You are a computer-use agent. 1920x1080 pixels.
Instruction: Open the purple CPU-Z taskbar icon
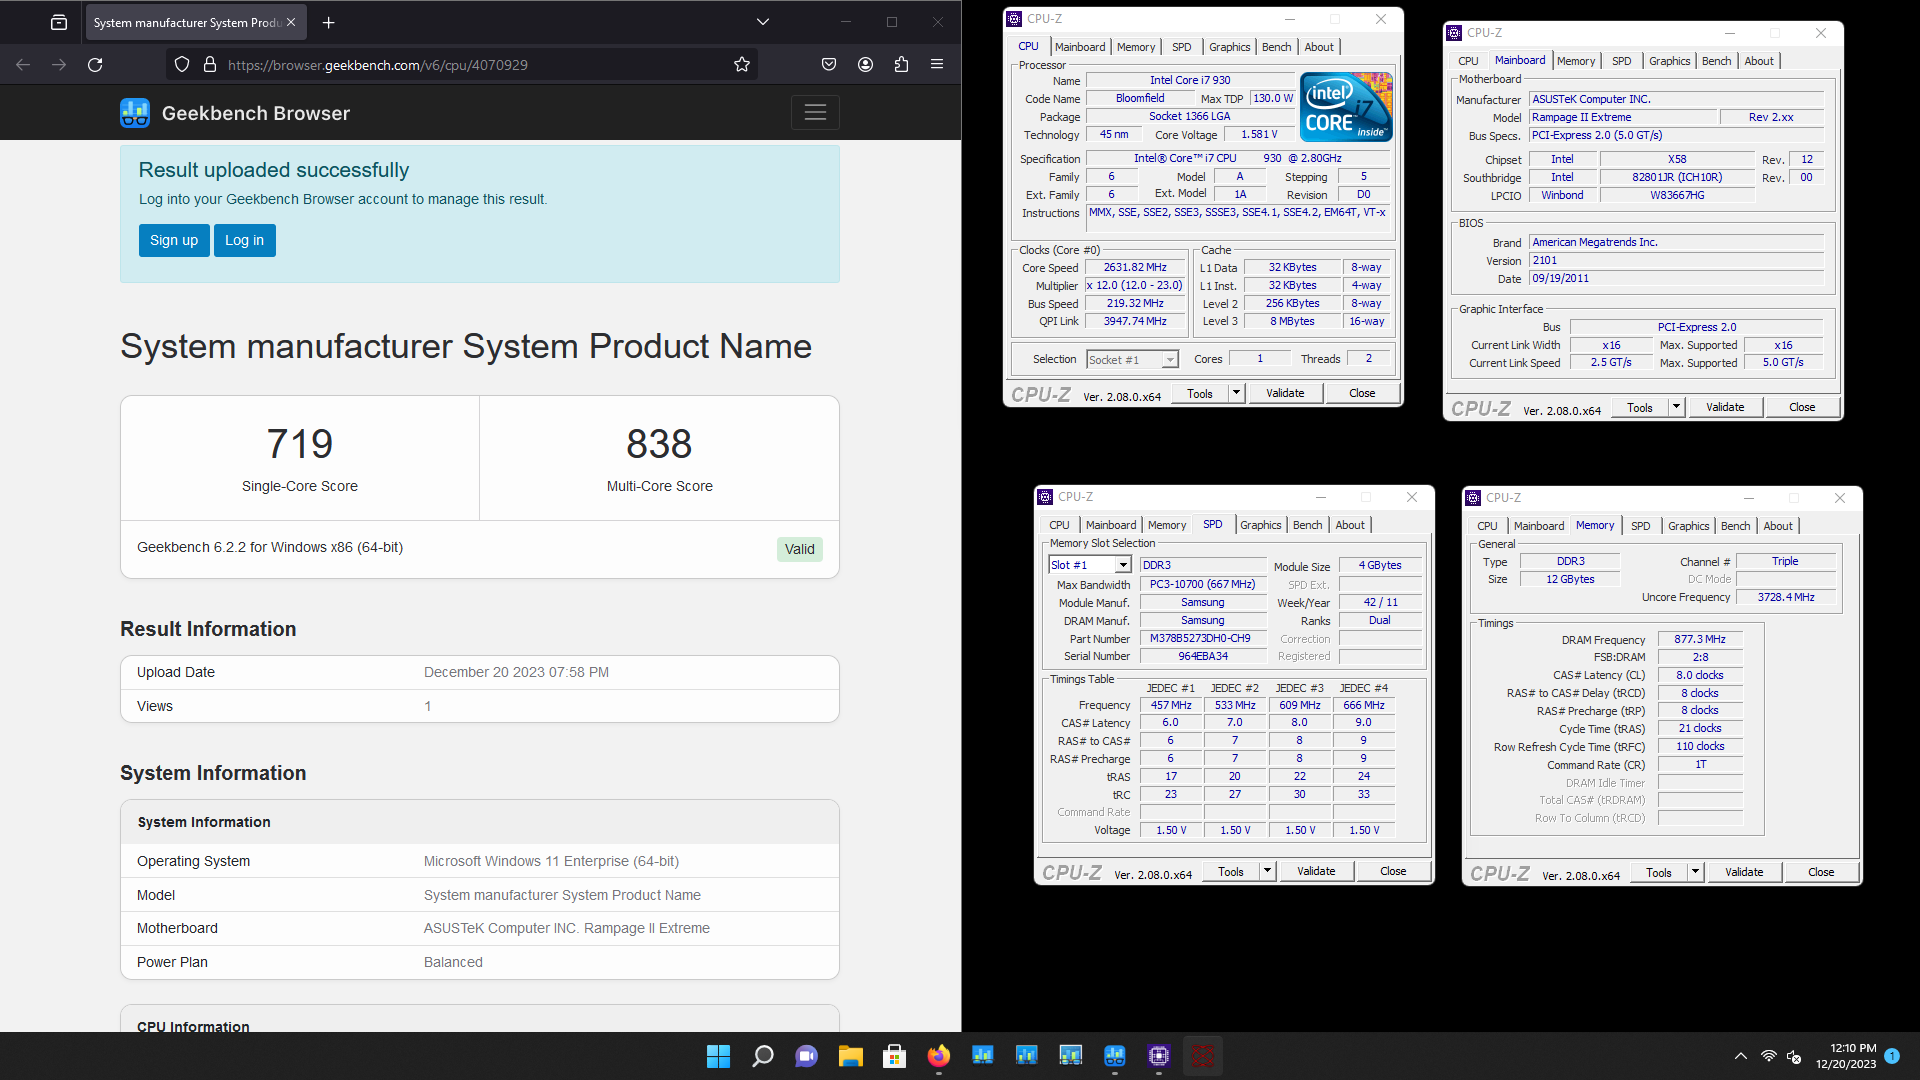point(1158,1056)
